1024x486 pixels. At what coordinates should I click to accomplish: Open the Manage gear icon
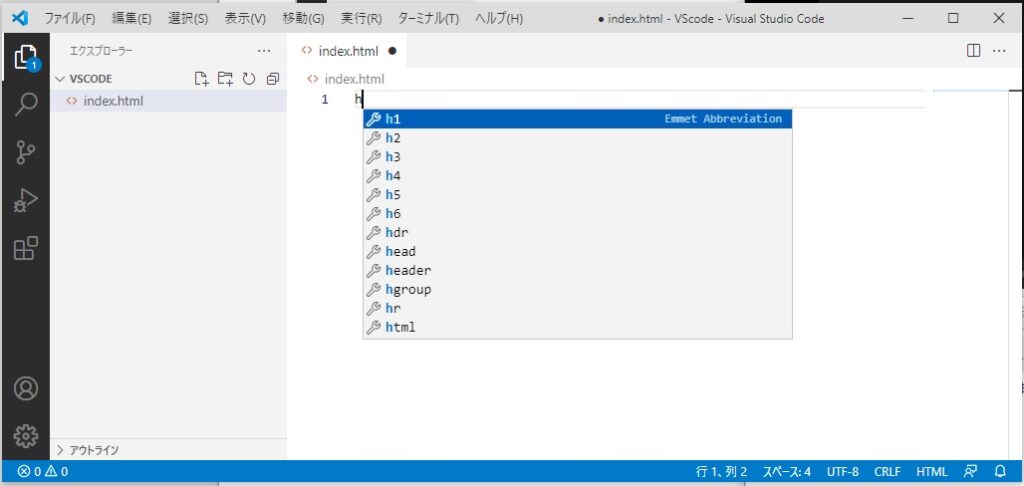pos(26,435)
